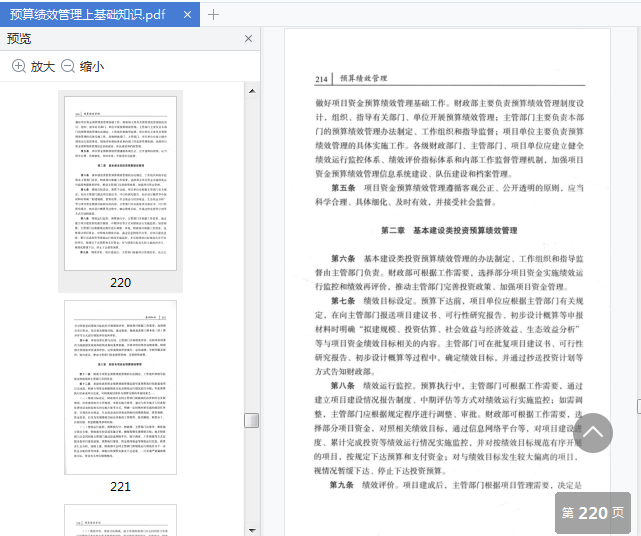The image size is (641, 536).
Task: Click the 放大 zoom in magnifier icon
Action: (x=18, y=66)
